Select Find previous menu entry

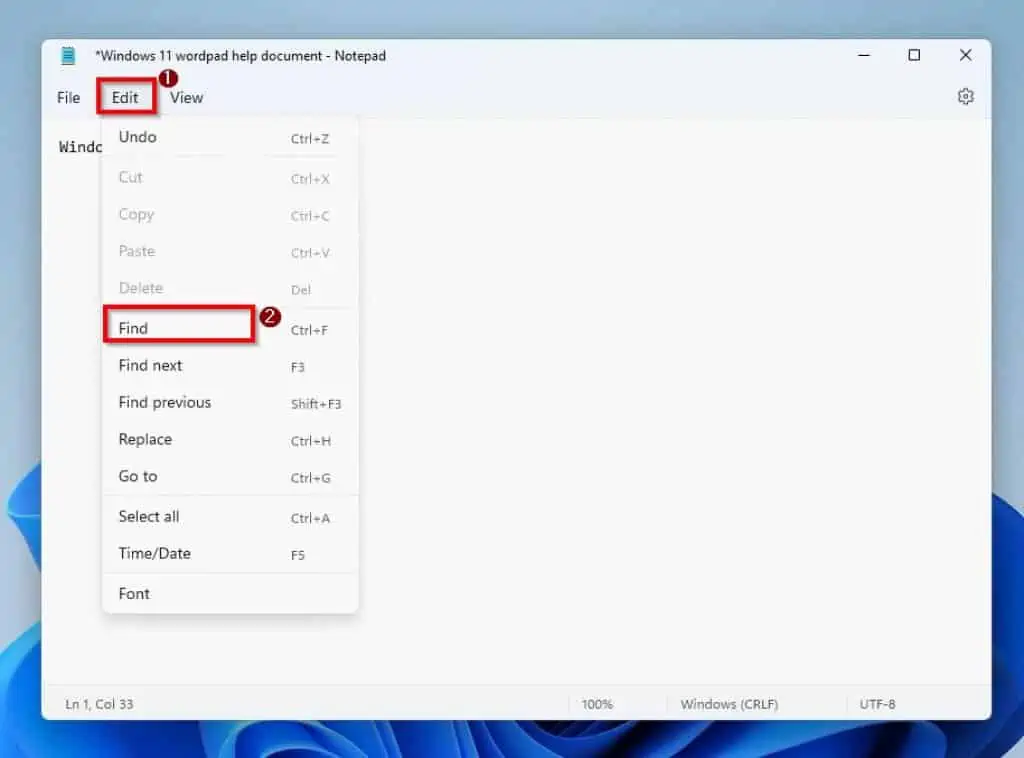[230, 403]
